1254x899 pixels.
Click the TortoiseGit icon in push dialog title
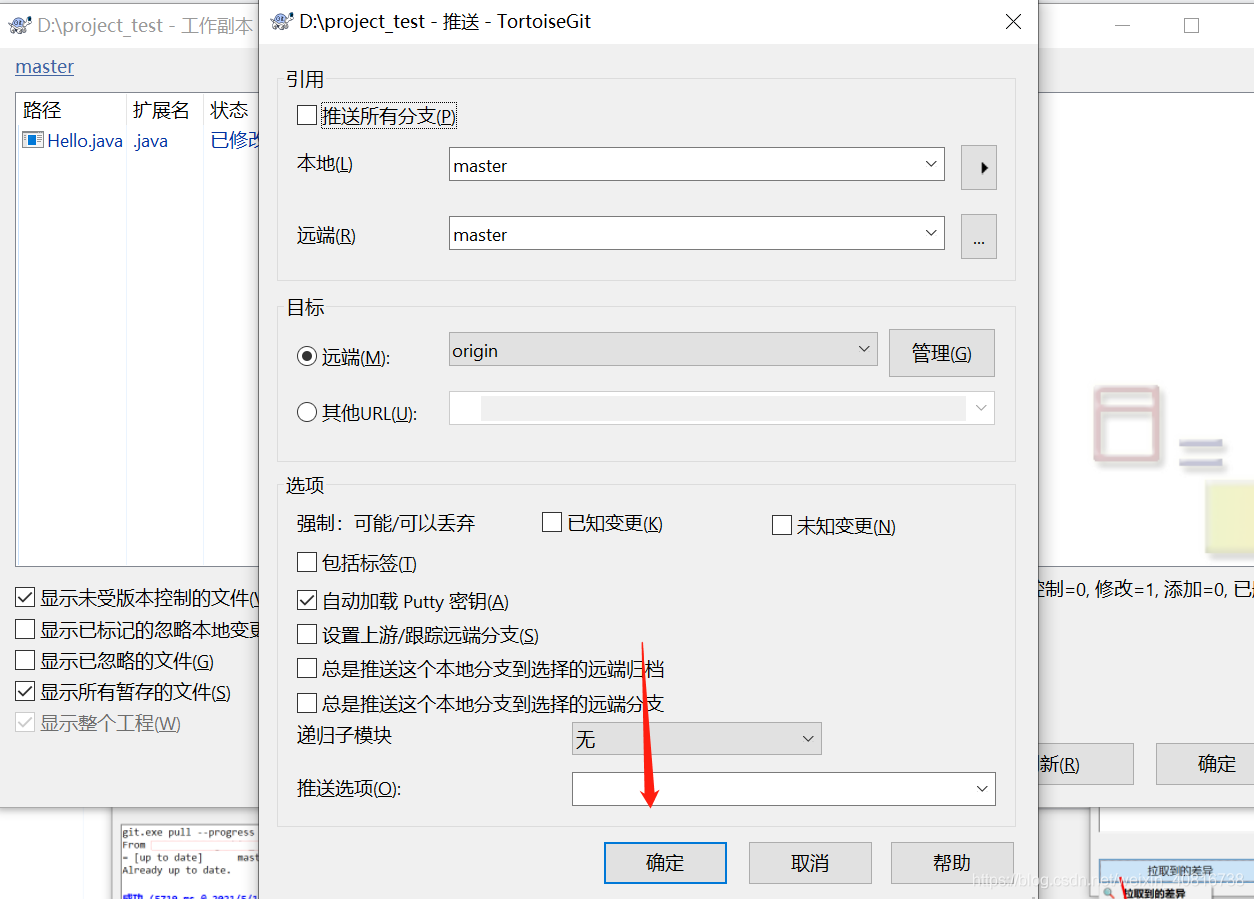click(283, 21)
